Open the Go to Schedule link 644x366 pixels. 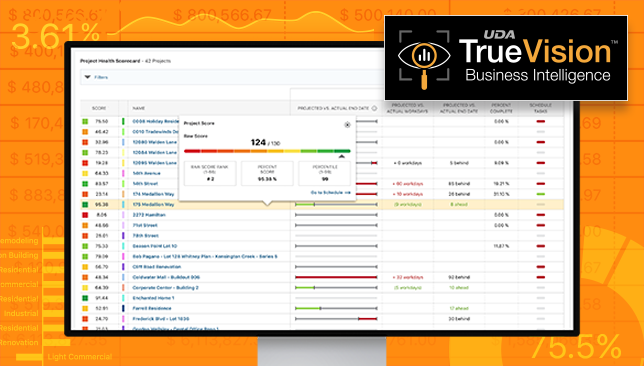[x=331, y=192]
